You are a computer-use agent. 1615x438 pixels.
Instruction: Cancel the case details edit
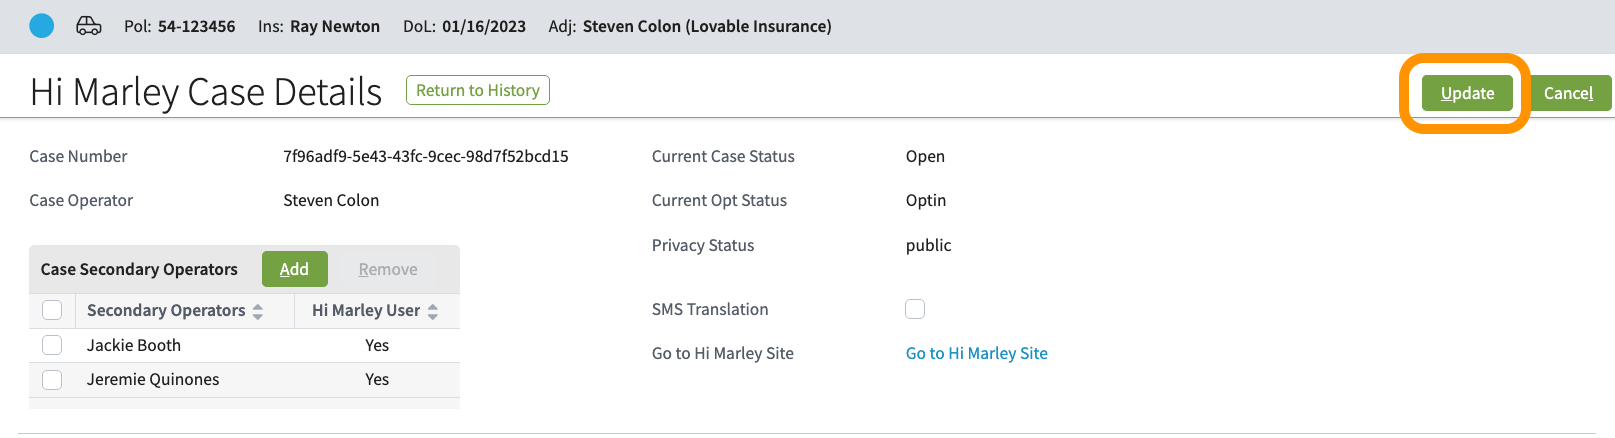pos(1568,93)
